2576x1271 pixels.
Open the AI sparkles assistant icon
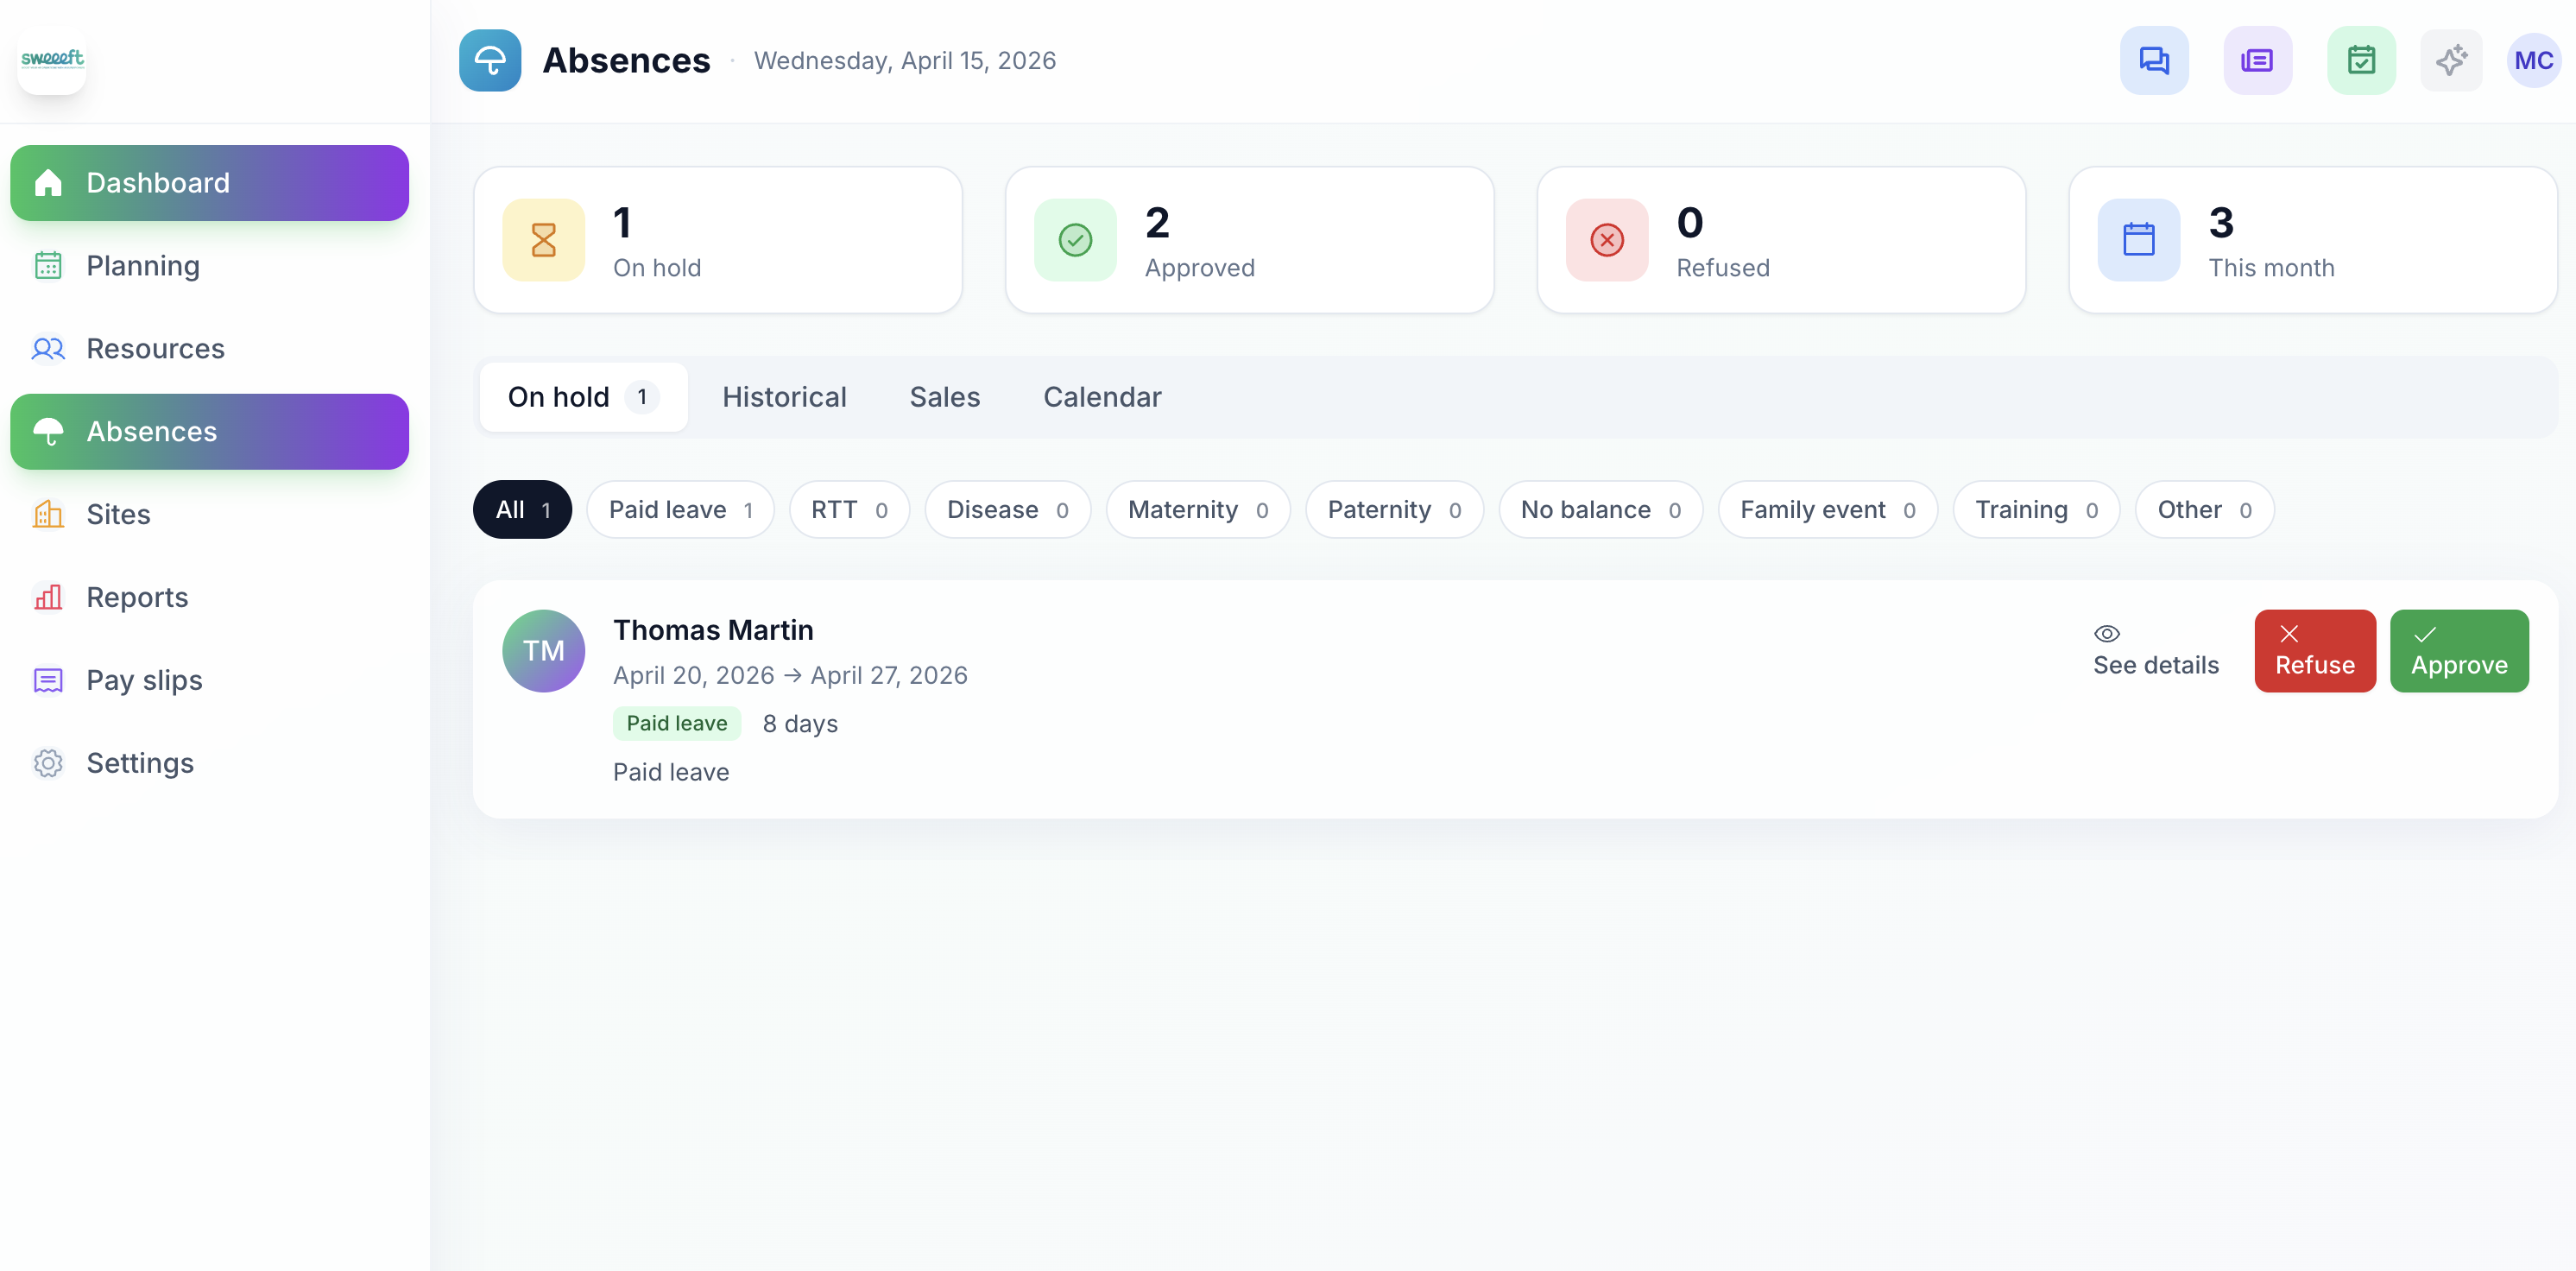(x=2451, y=60)
